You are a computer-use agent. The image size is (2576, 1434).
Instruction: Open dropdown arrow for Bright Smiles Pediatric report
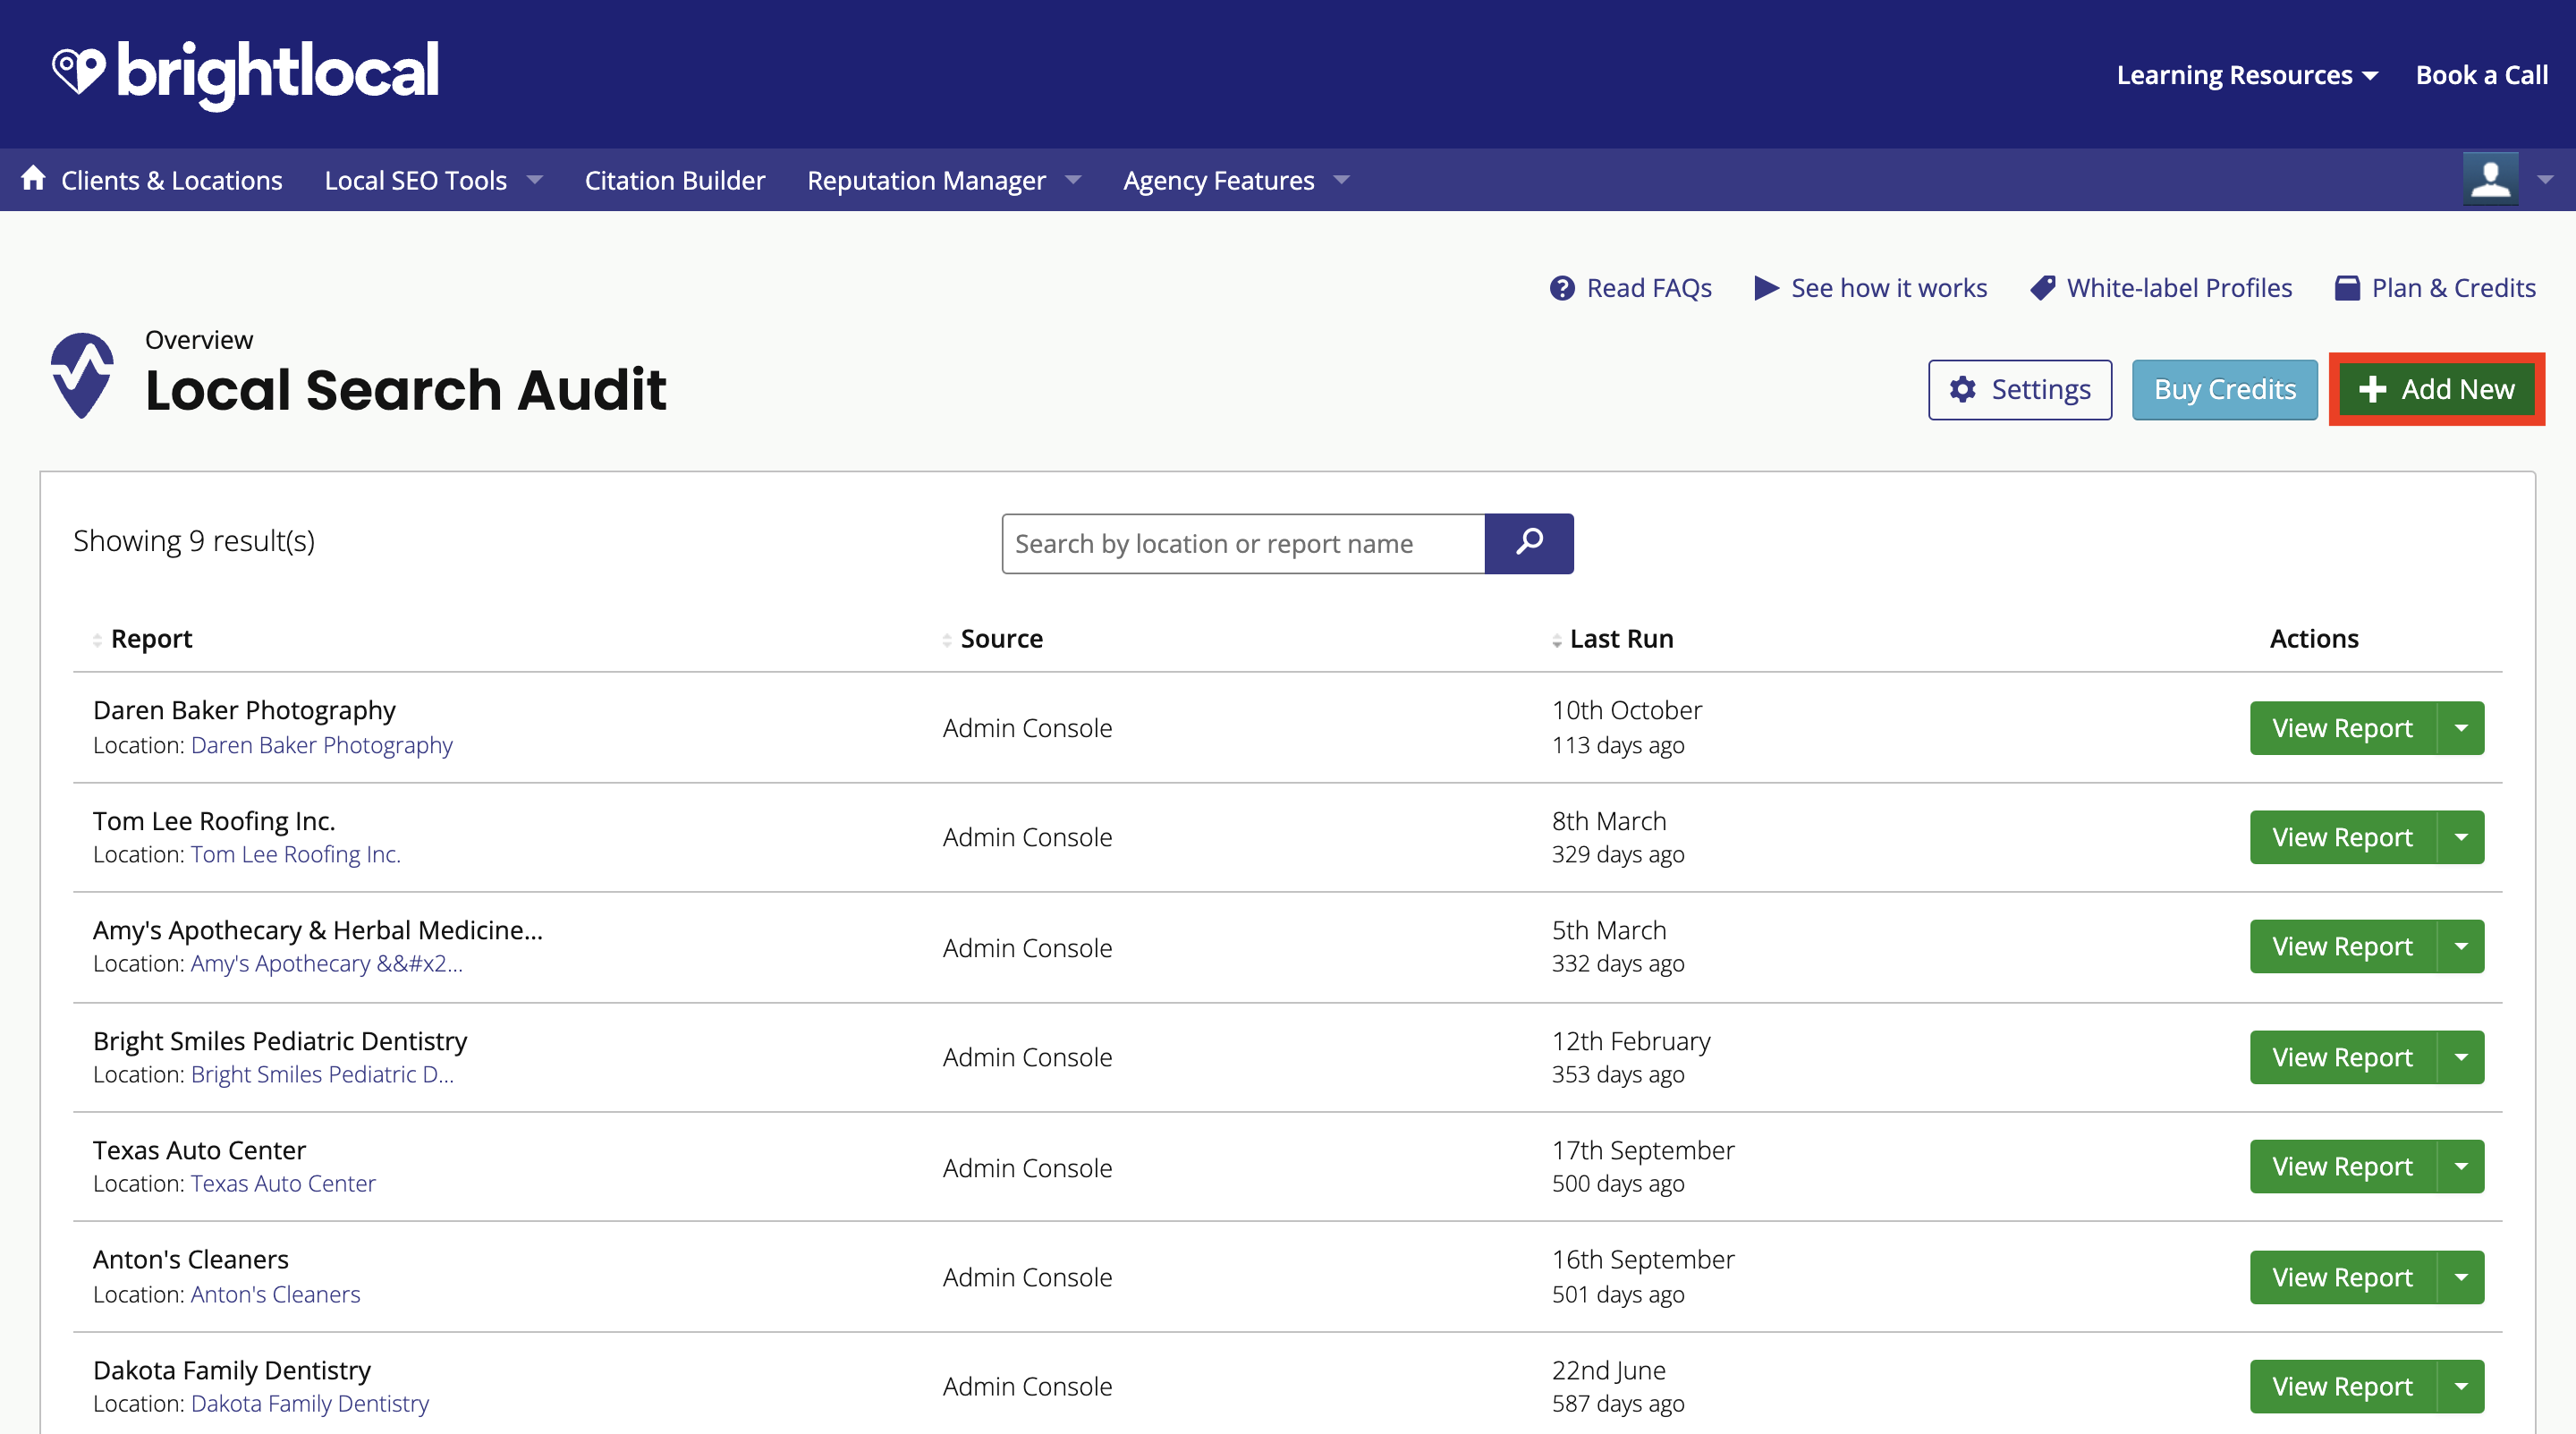(2461, 1057)
